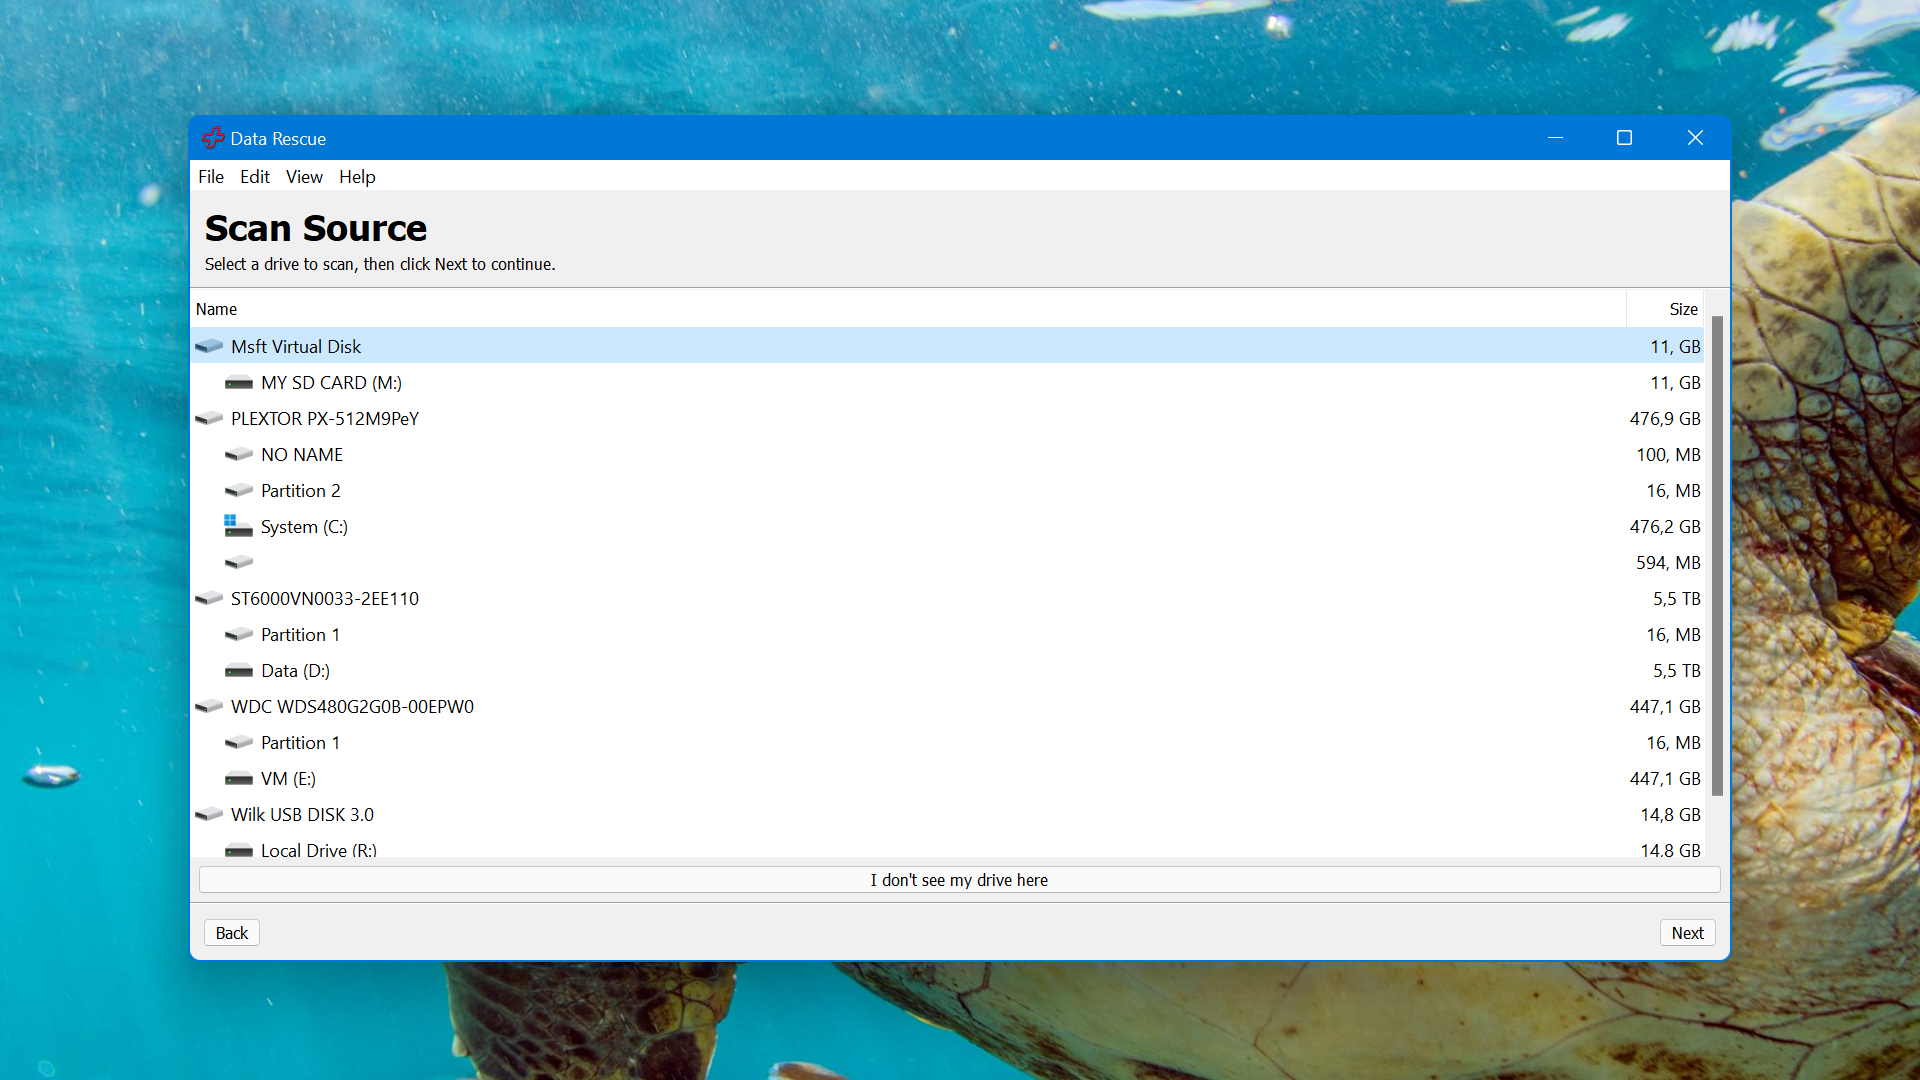Viewport: 1920px width, 1080px height.
Task: Click the Partition 2 drive icon
Action: click(x=239, y=490)
